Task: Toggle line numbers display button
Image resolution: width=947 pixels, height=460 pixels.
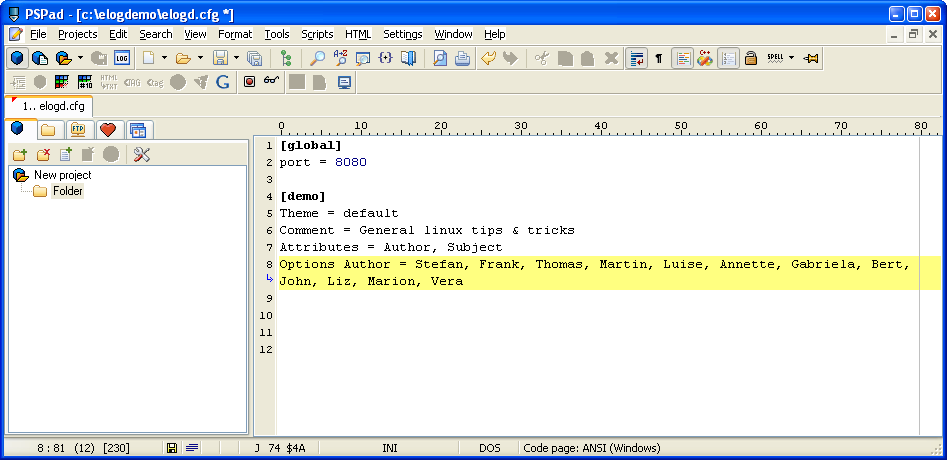Action: click(x=728, y=59)
